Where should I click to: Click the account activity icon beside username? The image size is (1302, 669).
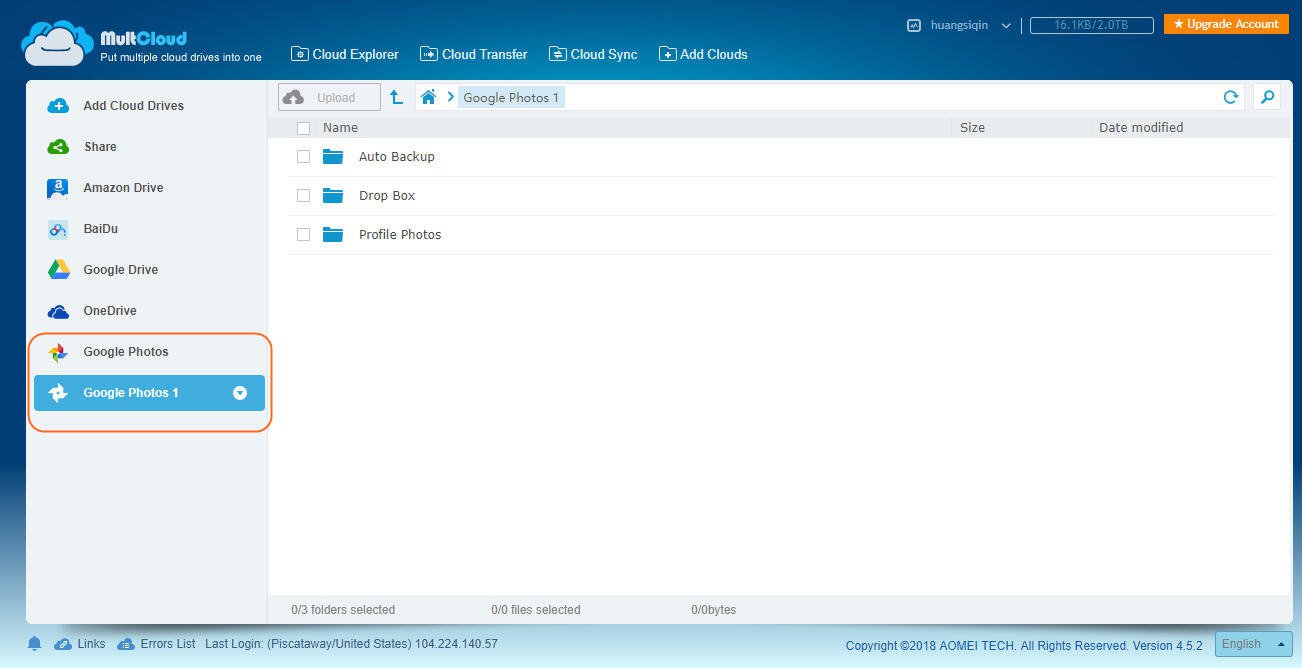click(913, 25)
